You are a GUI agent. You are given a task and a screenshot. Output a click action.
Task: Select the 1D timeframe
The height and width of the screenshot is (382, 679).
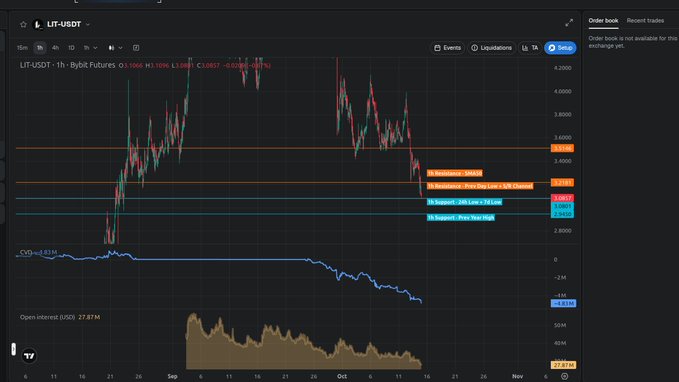click(x=71, y=48)
